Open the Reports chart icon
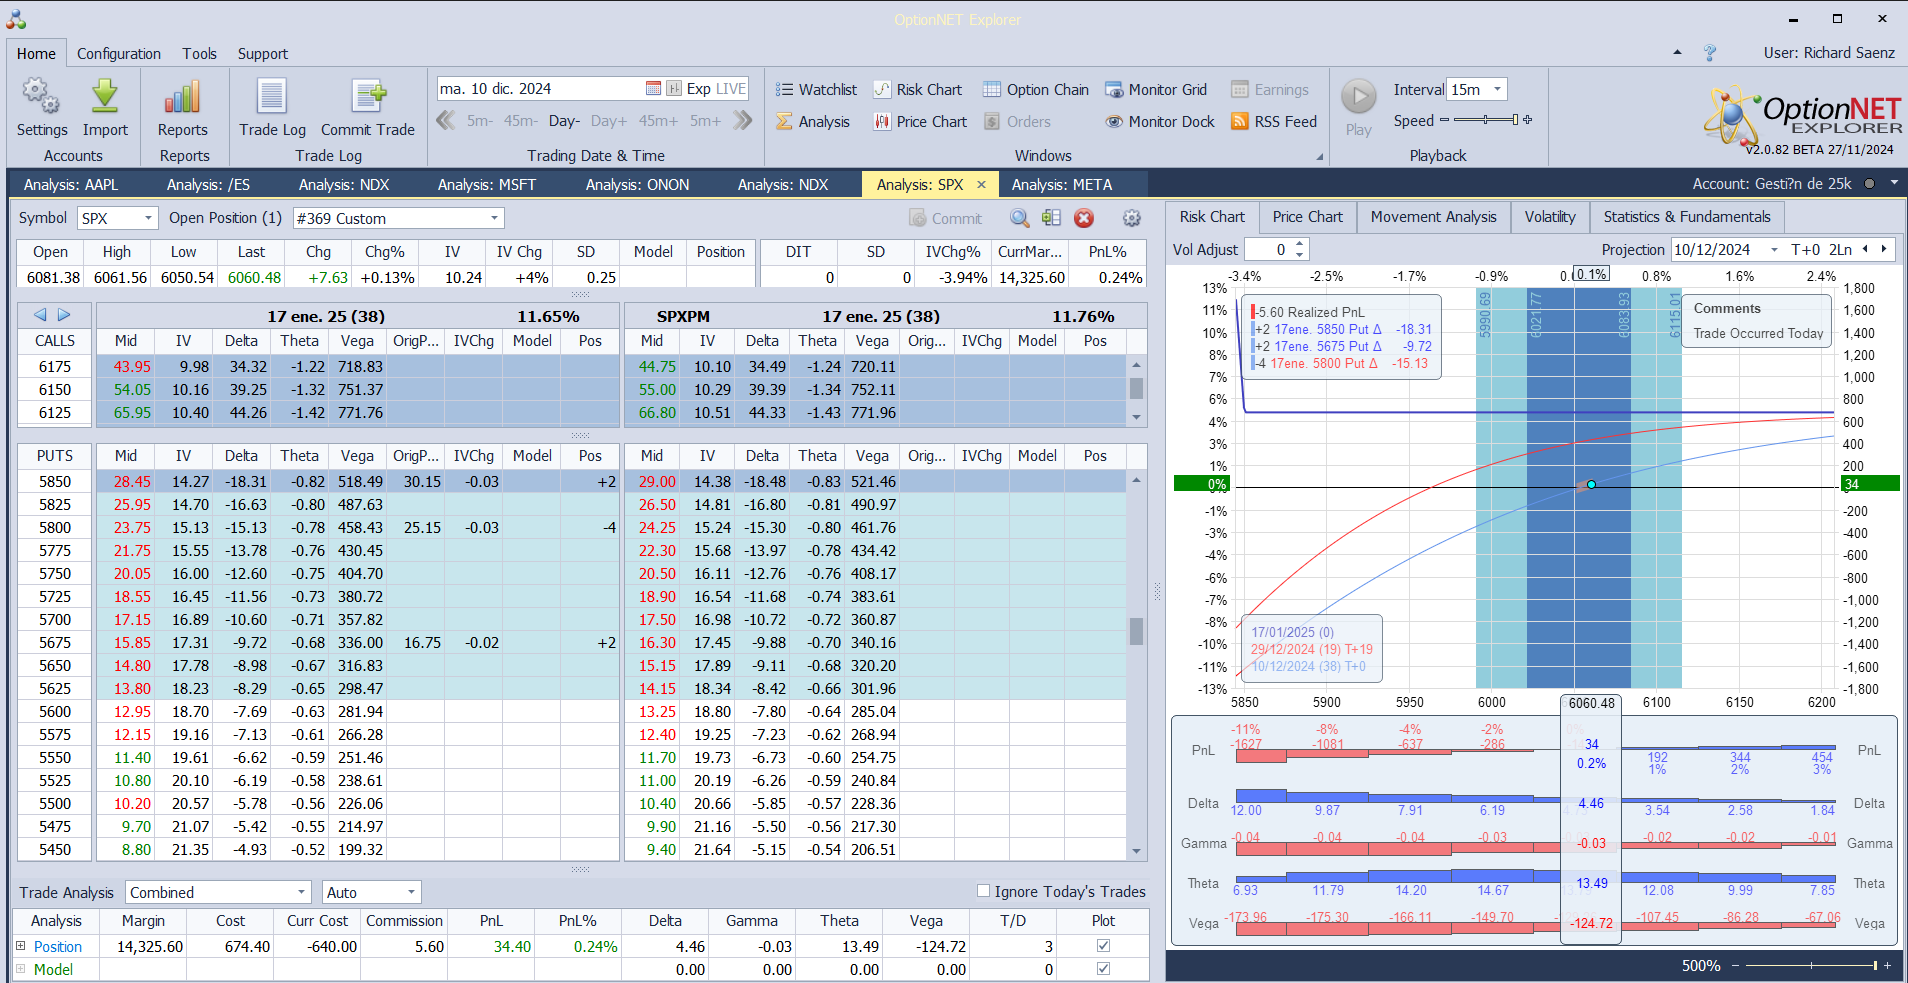 click(183, 108)
